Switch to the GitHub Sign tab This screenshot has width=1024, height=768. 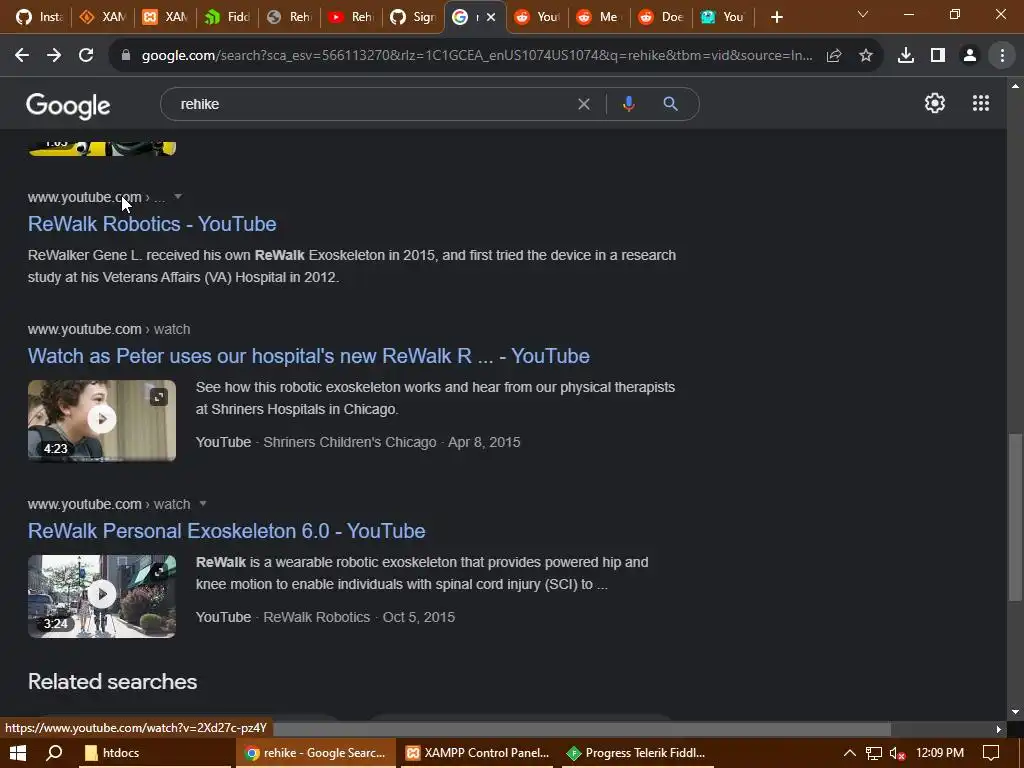pyautogui.click(x=413, y=18)
